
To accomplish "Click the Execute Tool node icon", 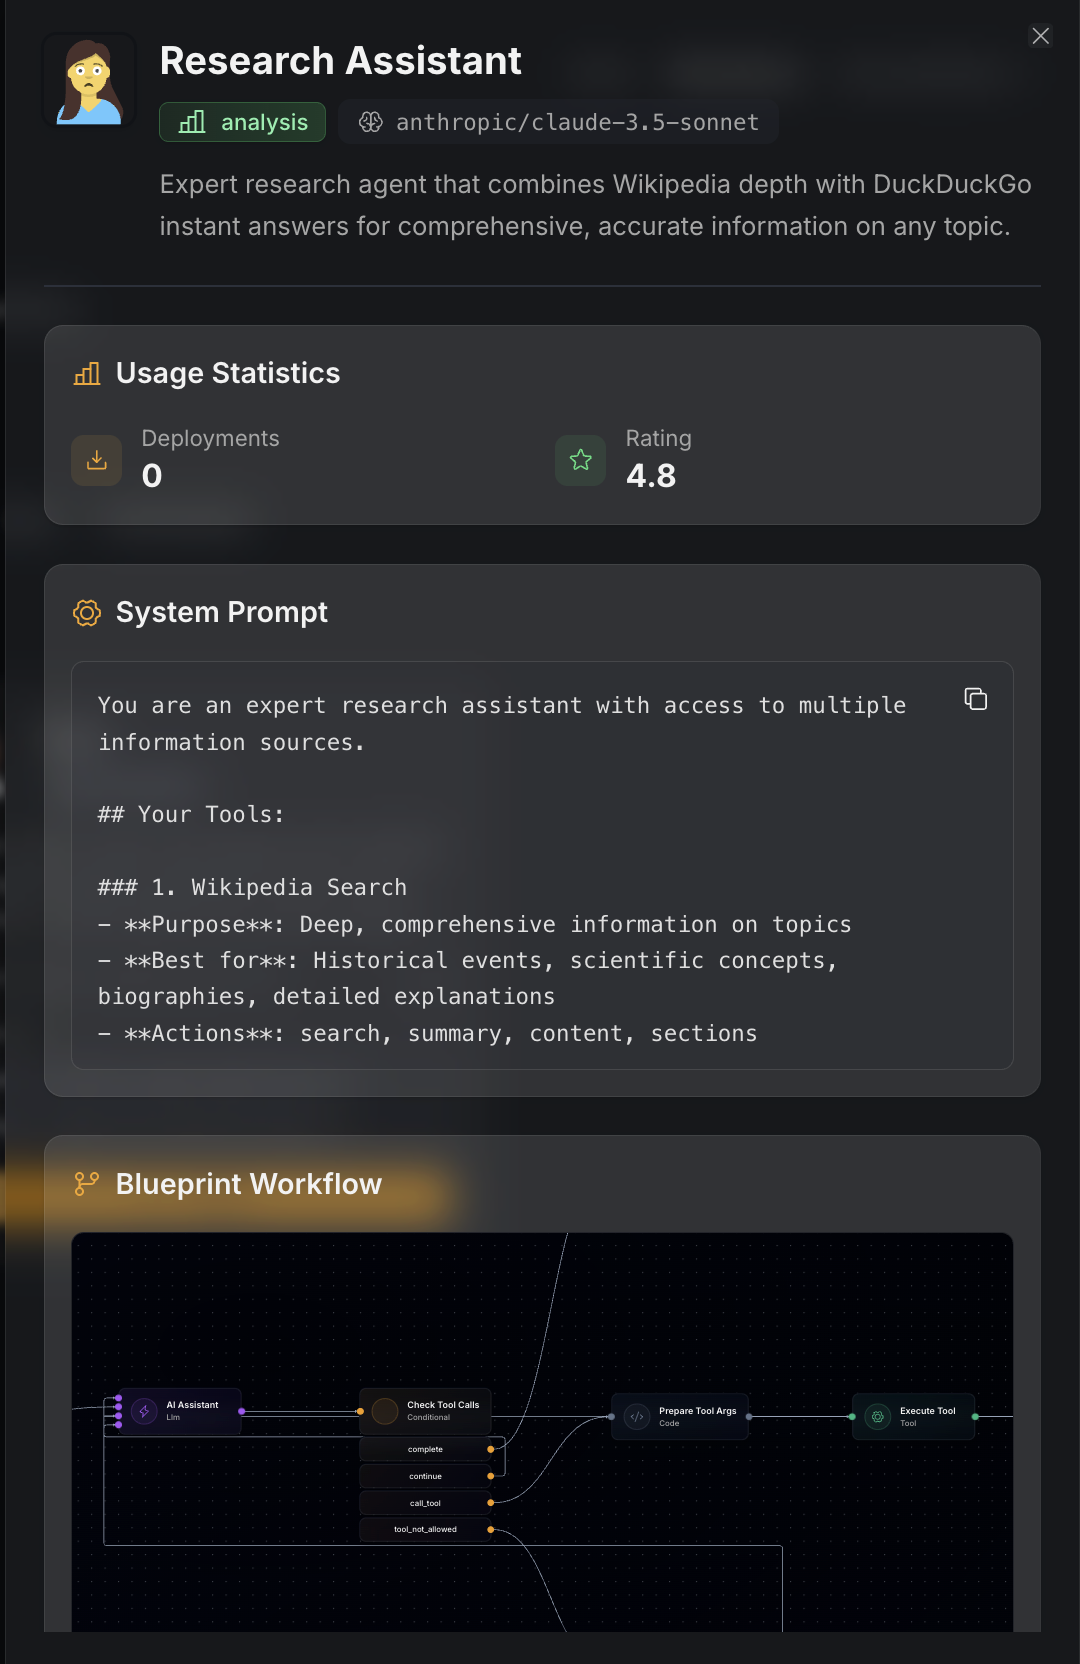I will pyautogui.click(x=877, y=1417).
